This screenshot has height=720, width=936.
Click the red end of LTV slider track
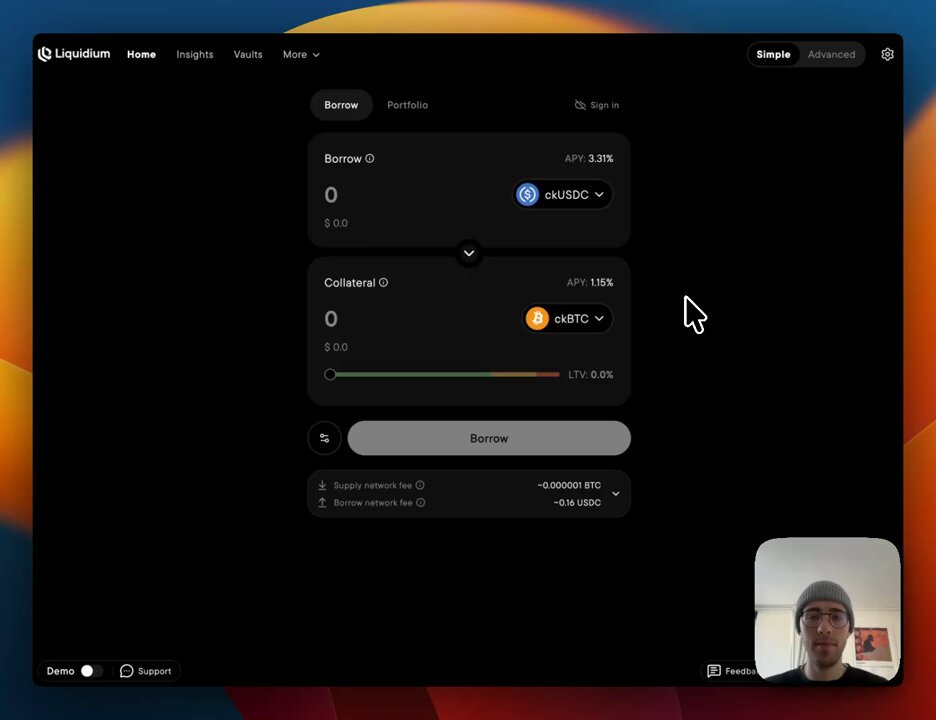[548, 374]
